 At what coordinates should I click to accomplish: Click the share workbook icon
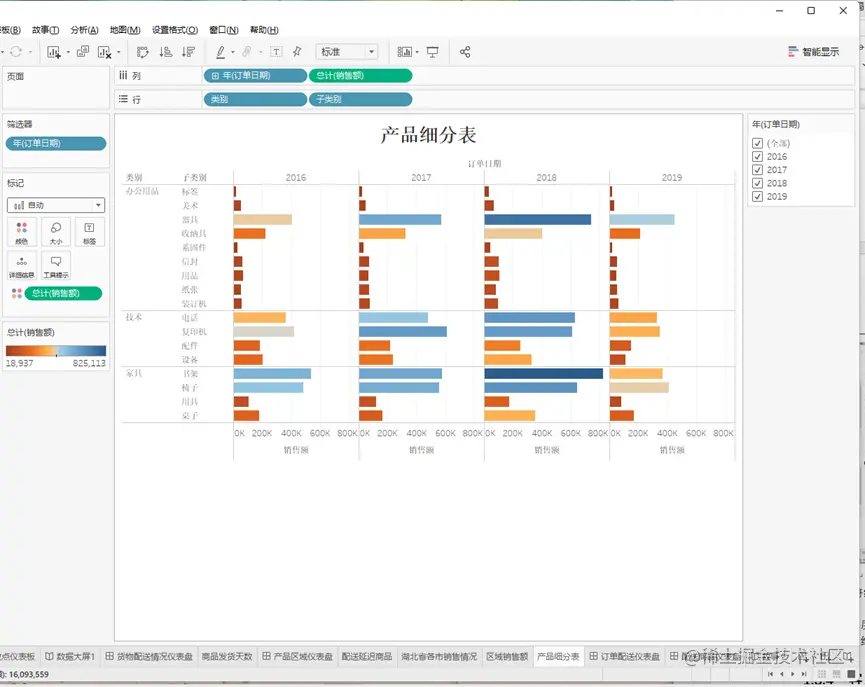[x=465, y=52]
